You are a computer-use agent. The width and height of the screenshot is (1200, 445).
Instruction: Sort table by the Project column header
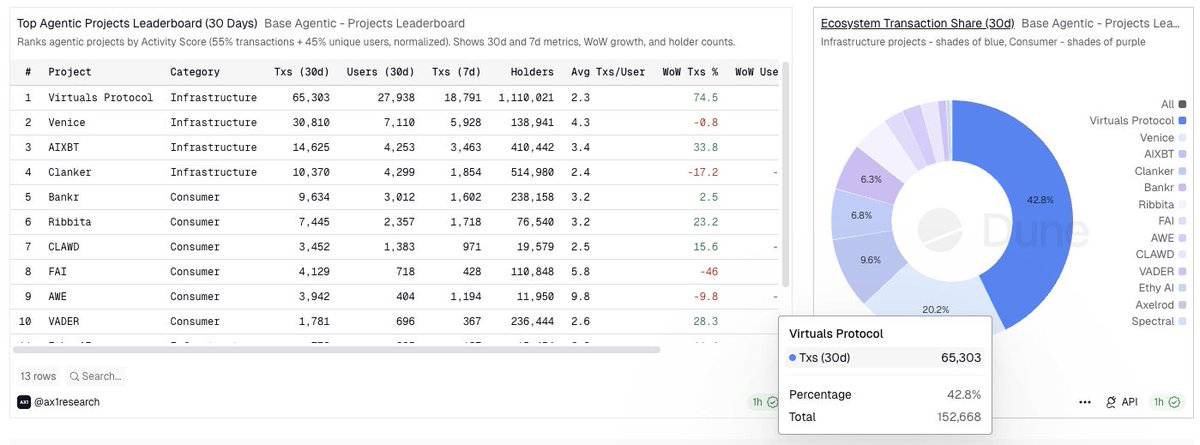point(69,72)
